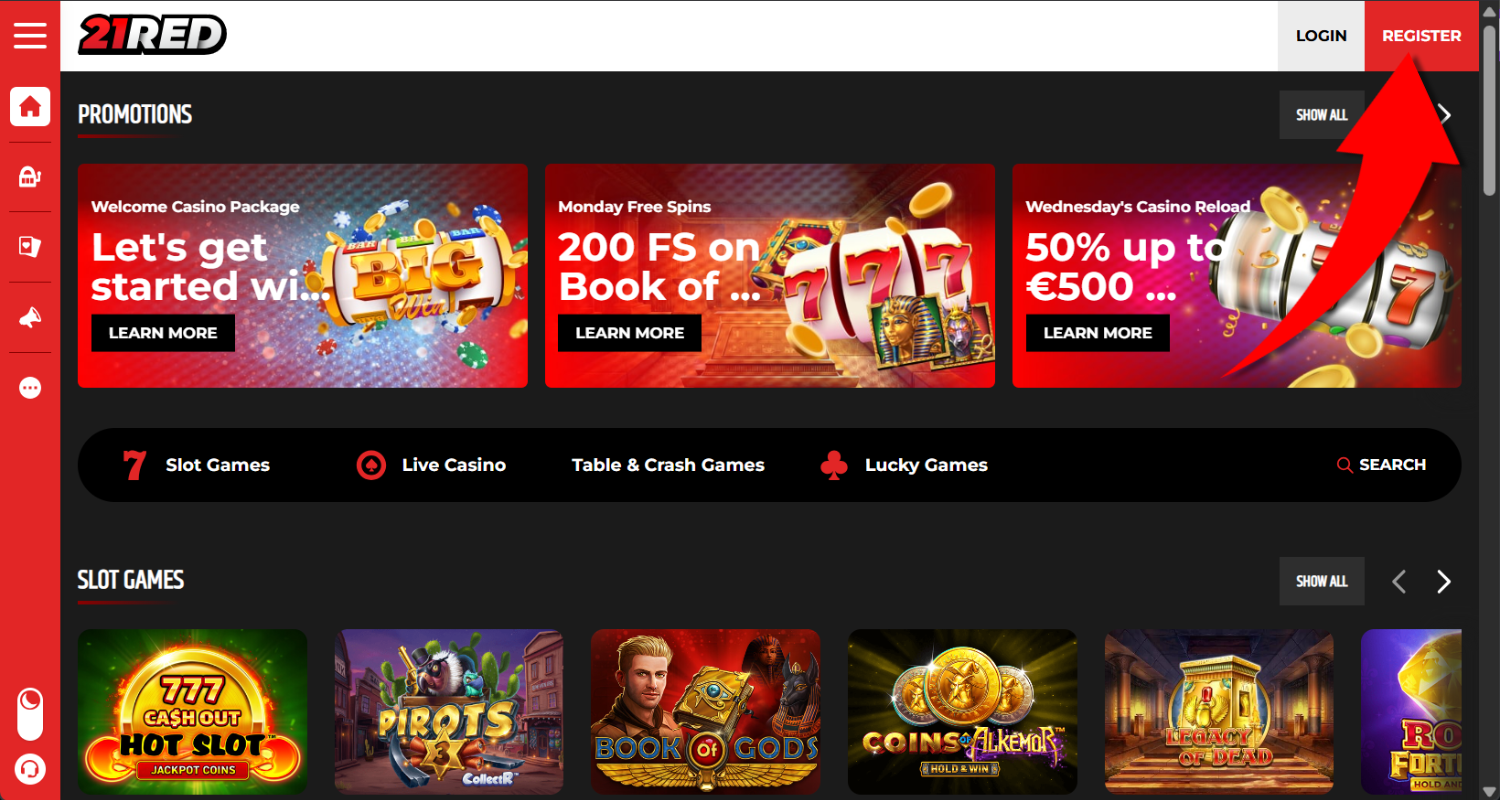Open the slot machine sidebar icon
The width and height of the screenshot is (1500, 800).
pyautogui.click(x=30, y=177)
